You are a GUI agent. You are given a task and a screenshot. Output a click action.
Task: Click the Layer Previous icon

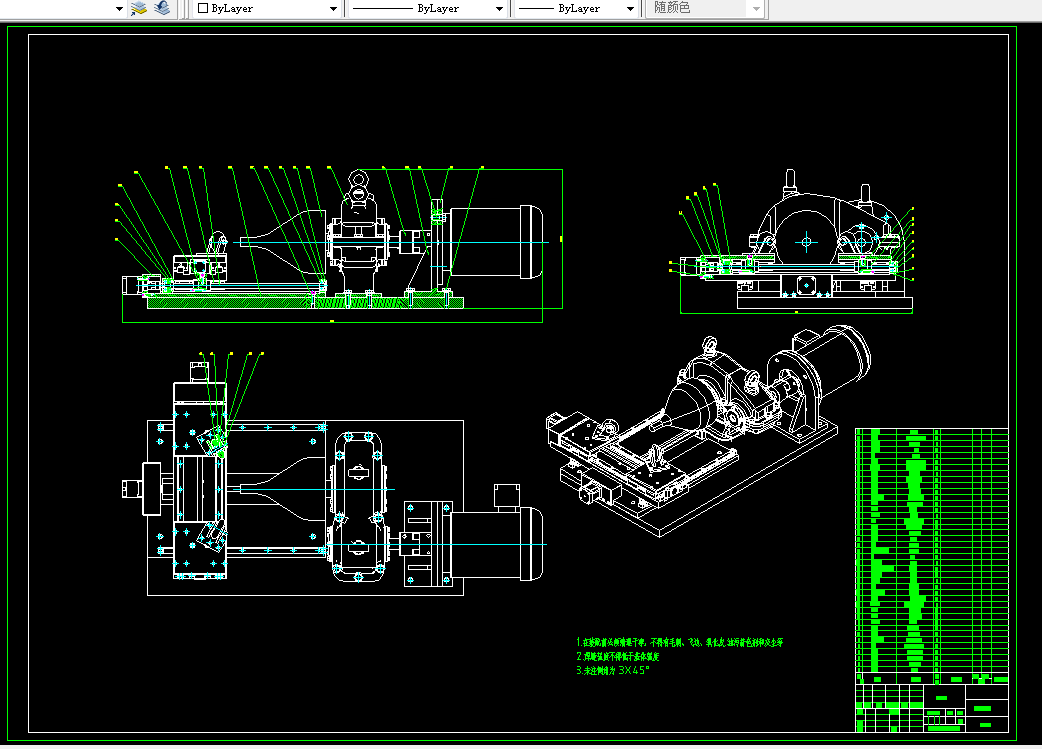(162, 8)
